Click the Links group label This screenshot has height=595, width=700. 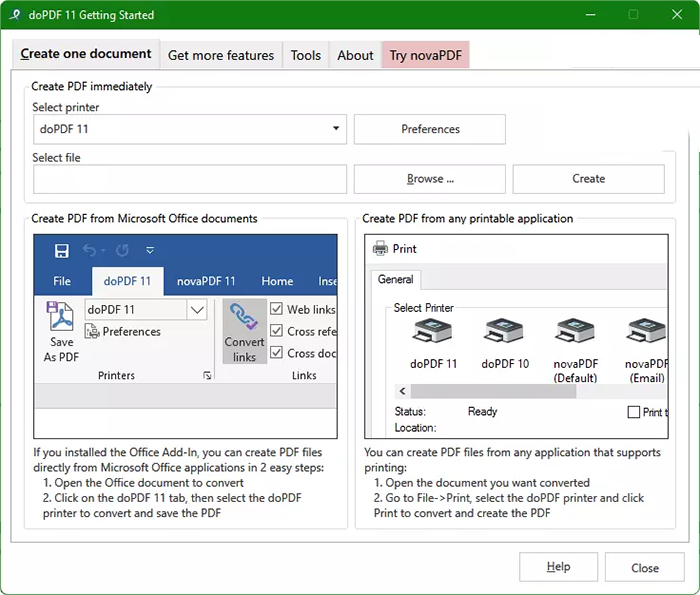point(304,375)
